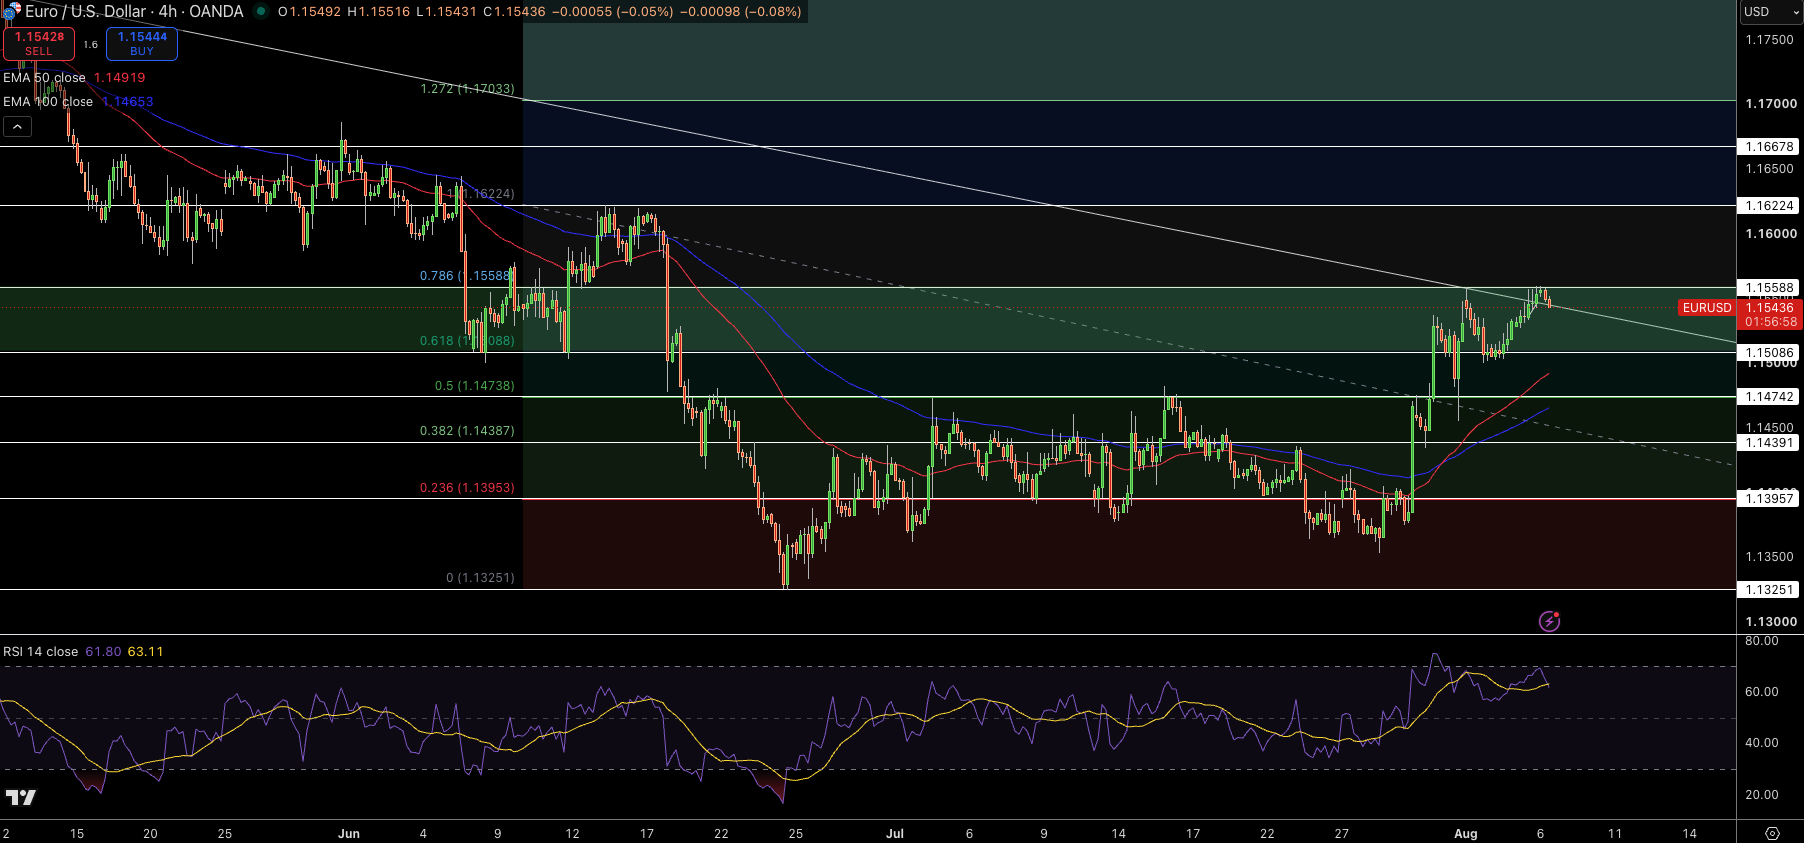Click the 1.16678 price axis label

1769,147
